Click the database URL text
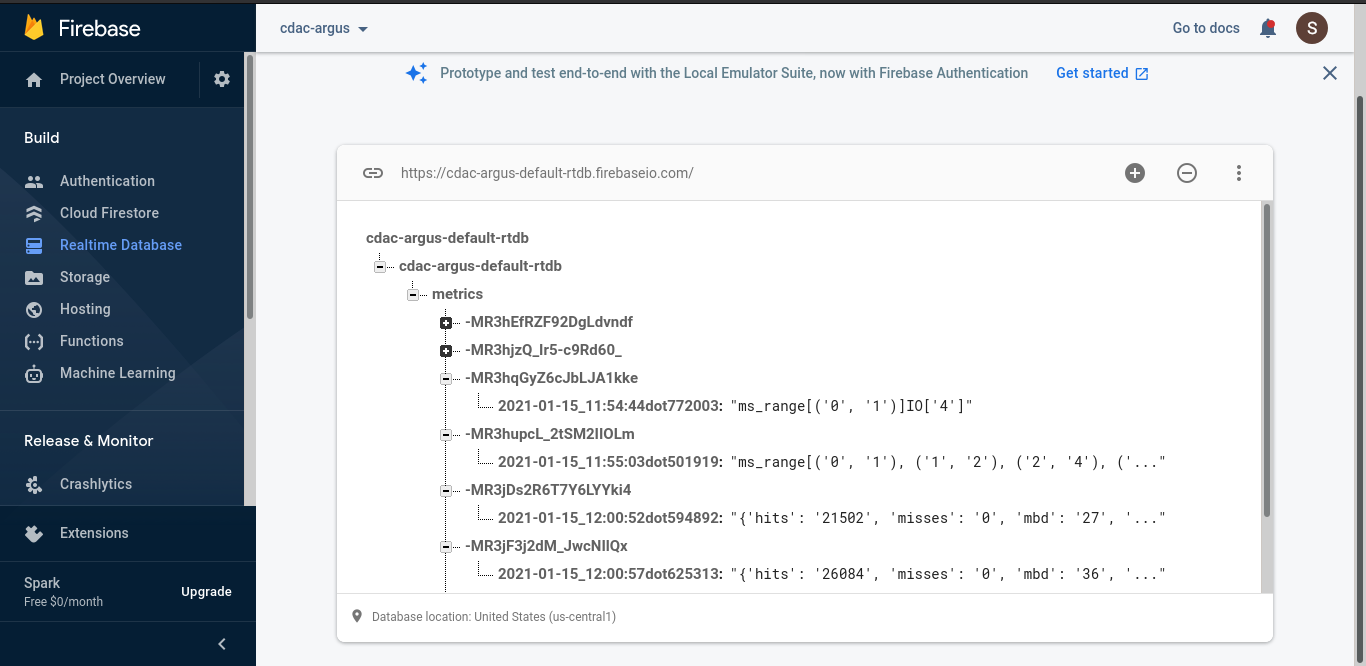Viewport: 1366px width, 666px height. click(547, 173)
